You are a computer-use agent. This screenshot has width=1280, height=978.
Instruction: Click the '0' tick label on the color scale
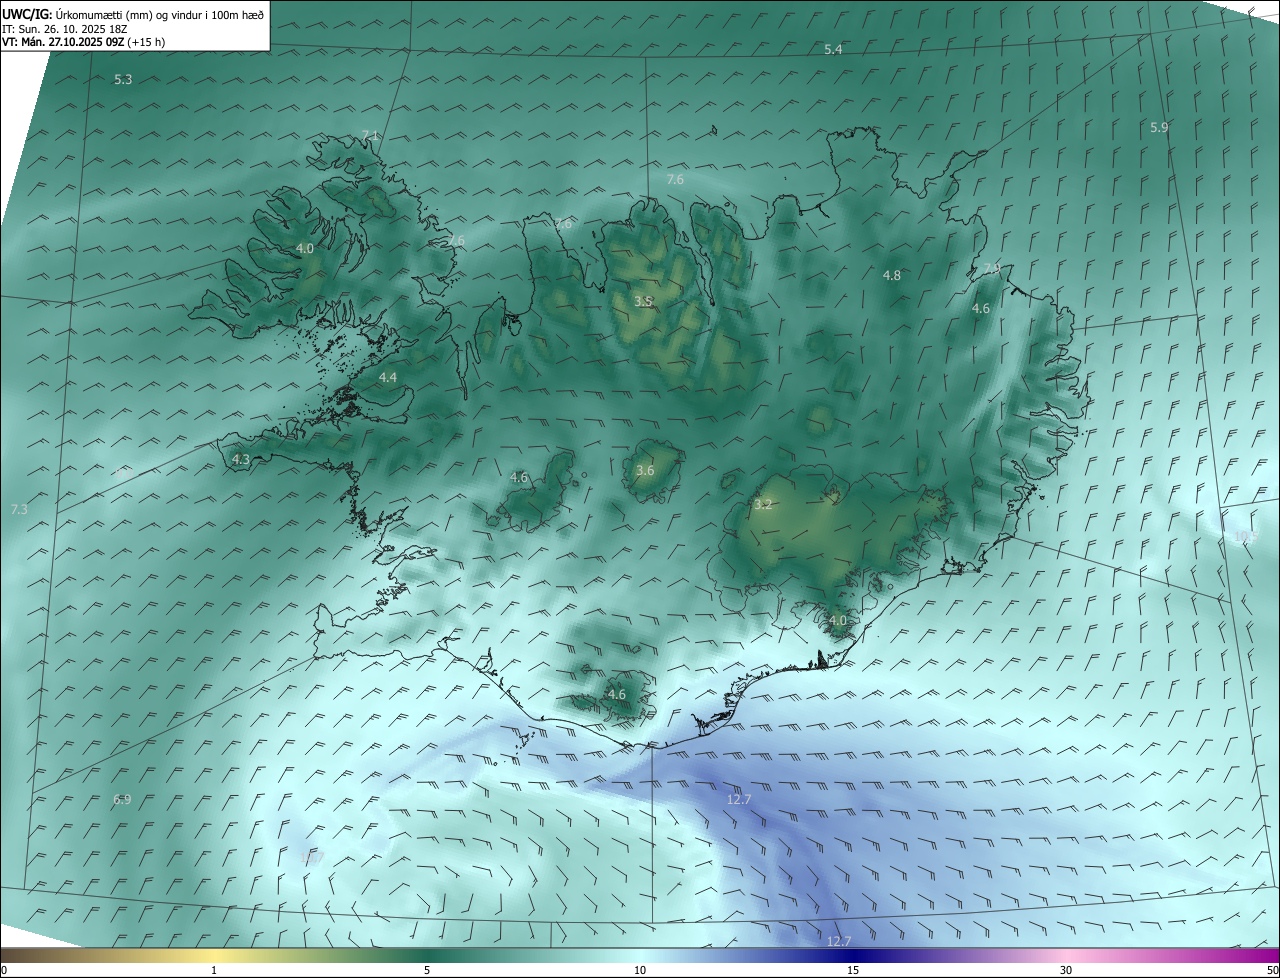pyautogui.click(x=4, y=970)
